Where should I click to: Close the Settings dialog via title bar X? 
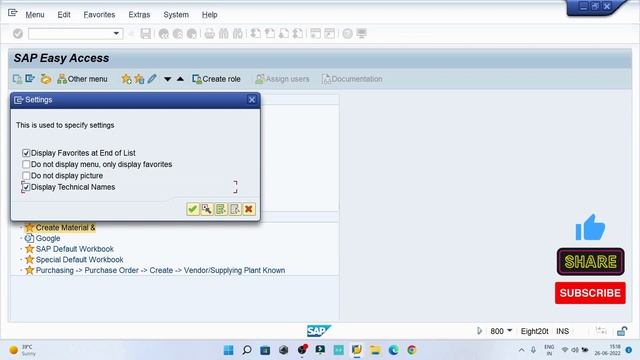tap(252, 100)
